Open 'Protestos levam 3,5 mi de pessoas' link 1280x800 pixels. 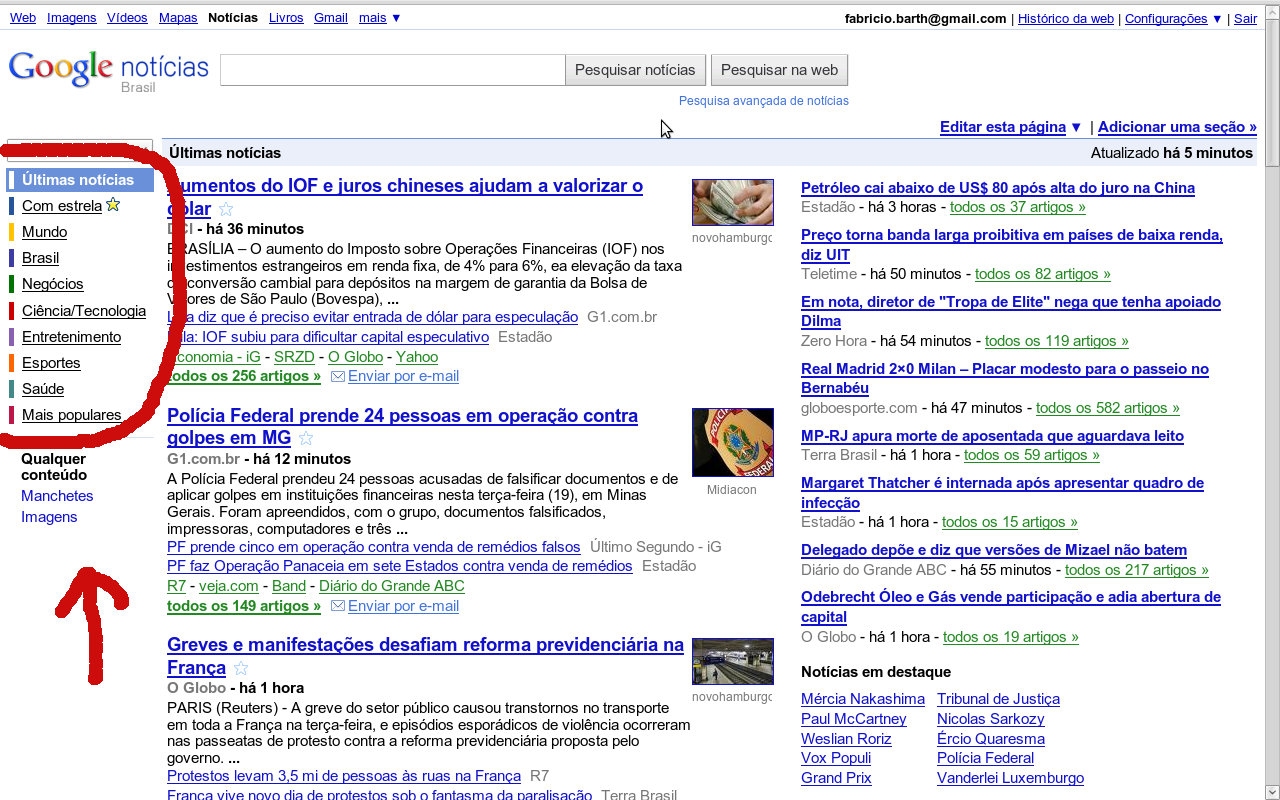pos(344,776)
